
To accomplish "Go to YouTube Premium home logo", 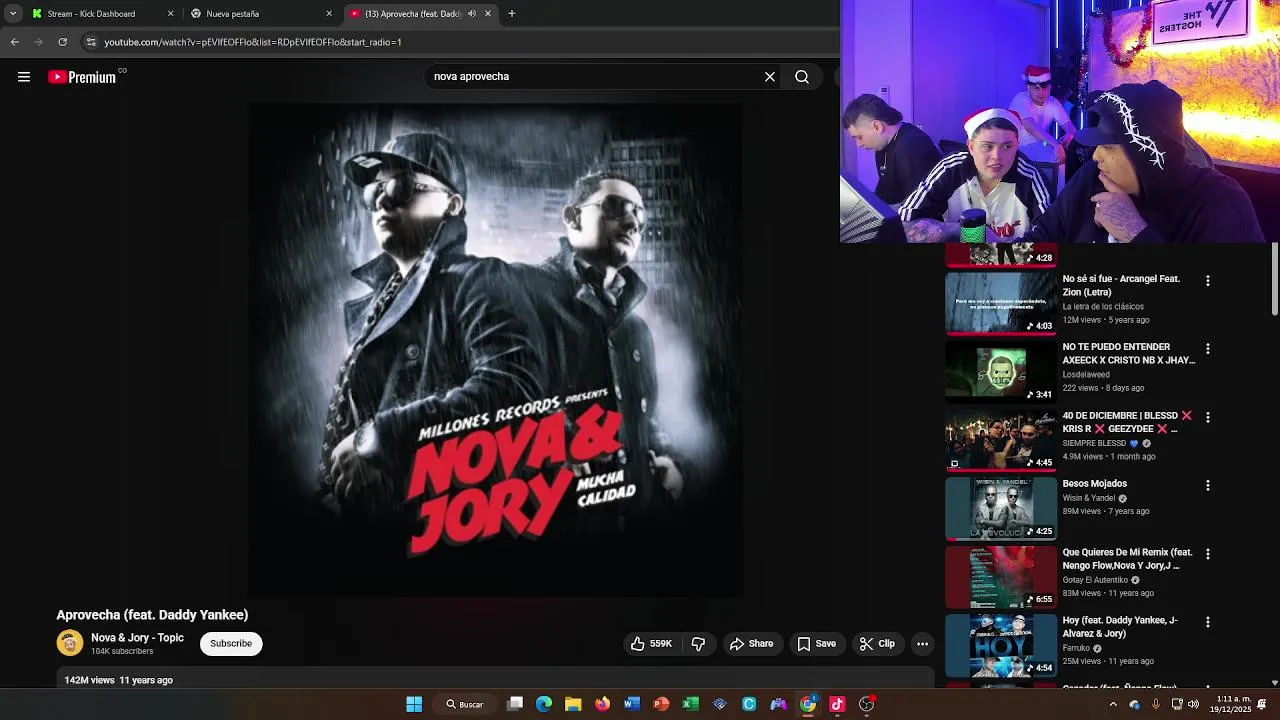I will [82, 77].
